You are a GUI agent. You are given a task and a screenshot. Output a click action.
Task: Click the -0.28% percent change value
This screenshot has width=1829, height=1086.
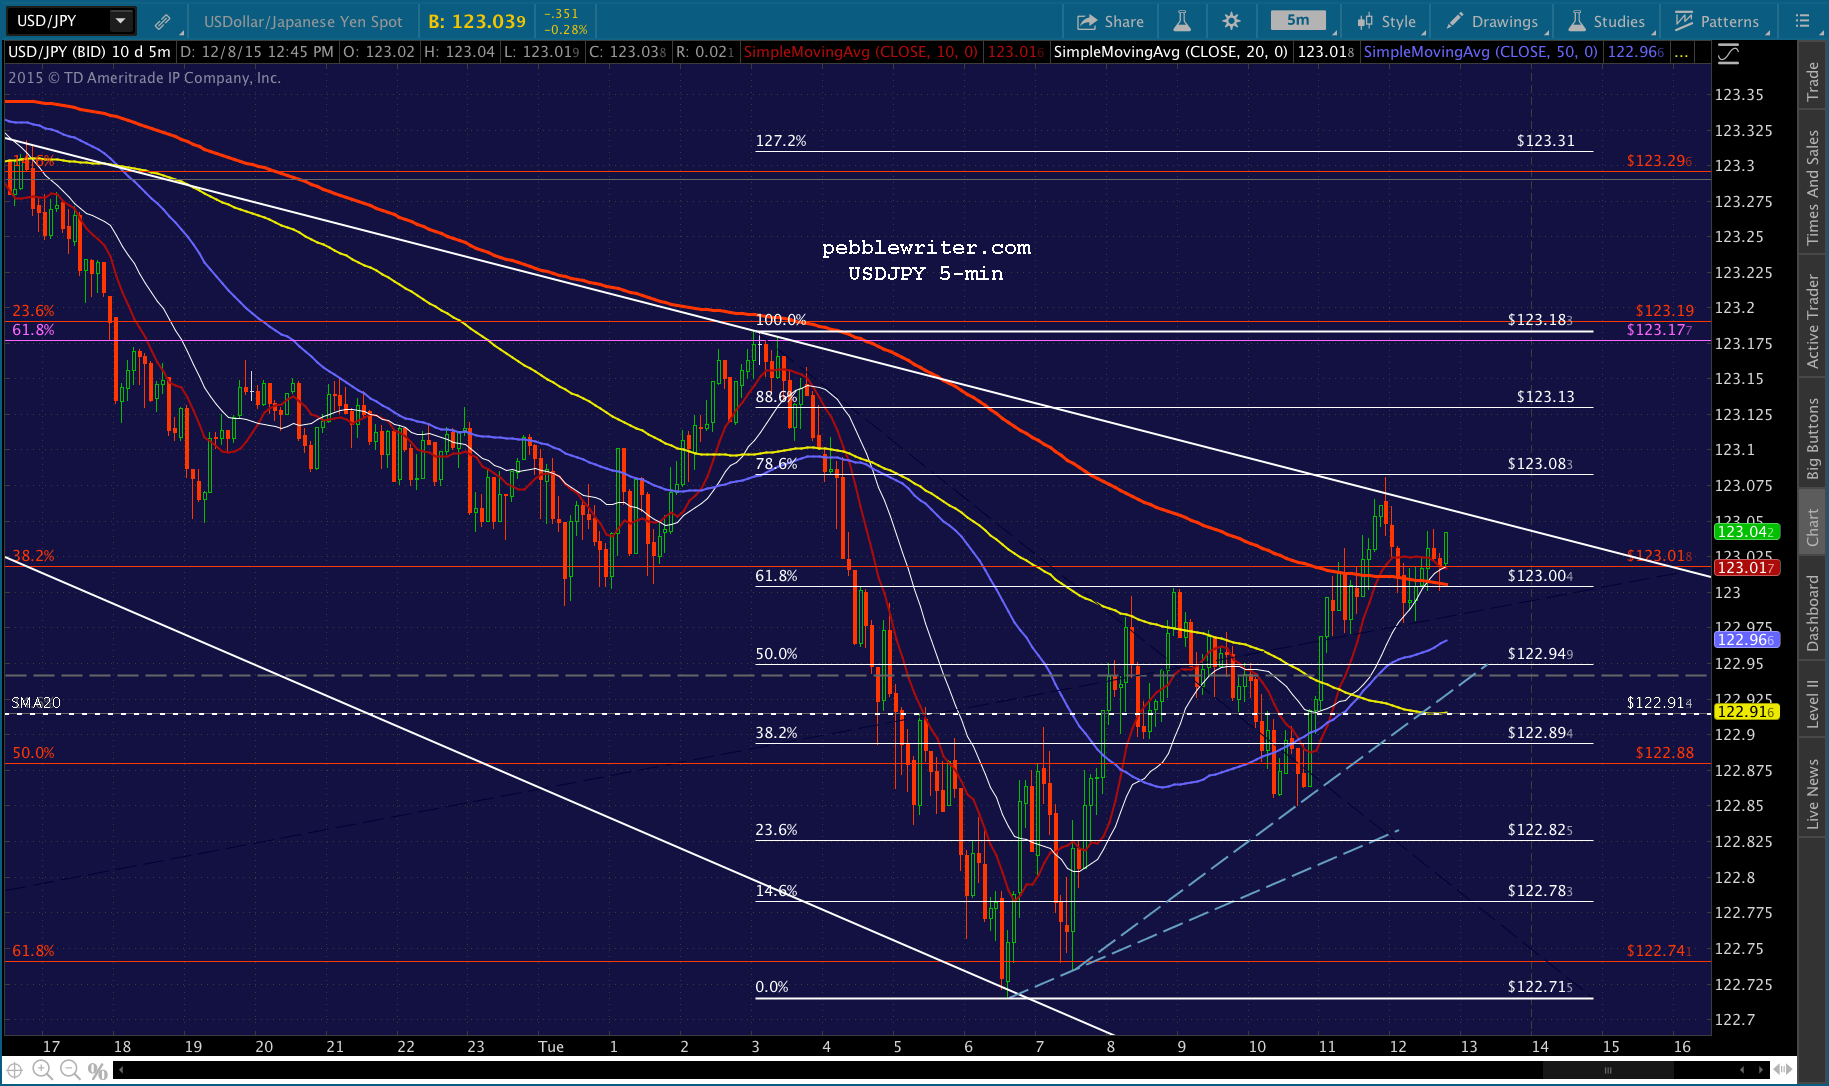[x=566, y=30]
